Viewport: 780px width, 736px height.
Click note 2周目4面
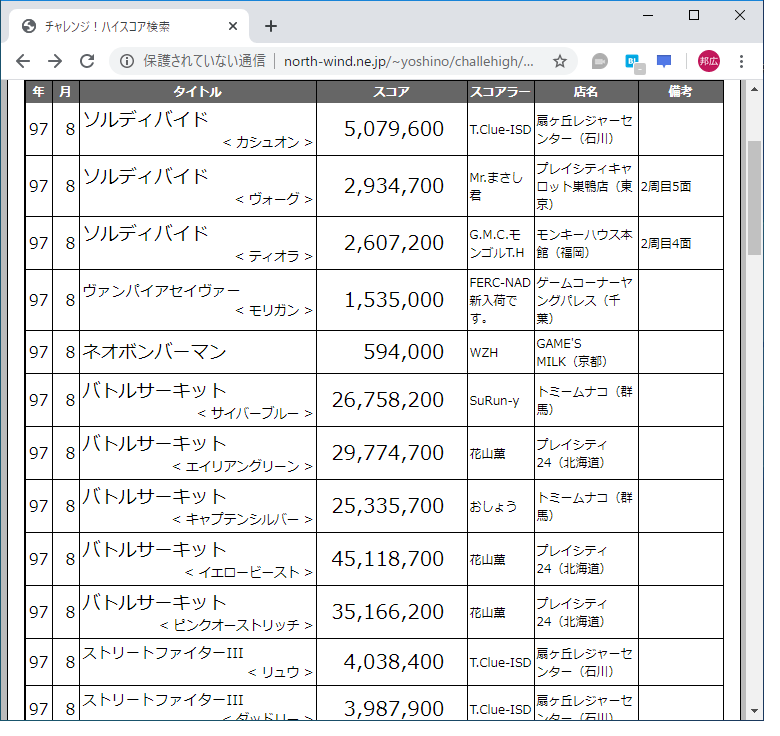coord(666,244)
